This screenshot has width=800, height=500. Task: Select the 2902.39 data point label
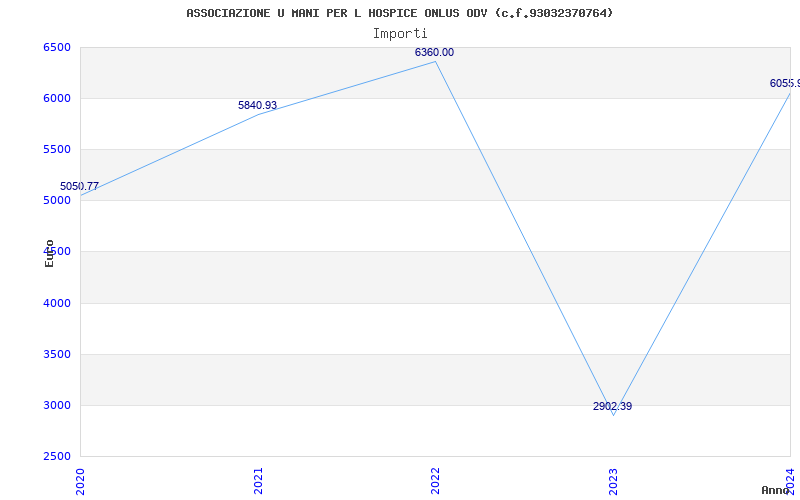[x=612, y=406]
